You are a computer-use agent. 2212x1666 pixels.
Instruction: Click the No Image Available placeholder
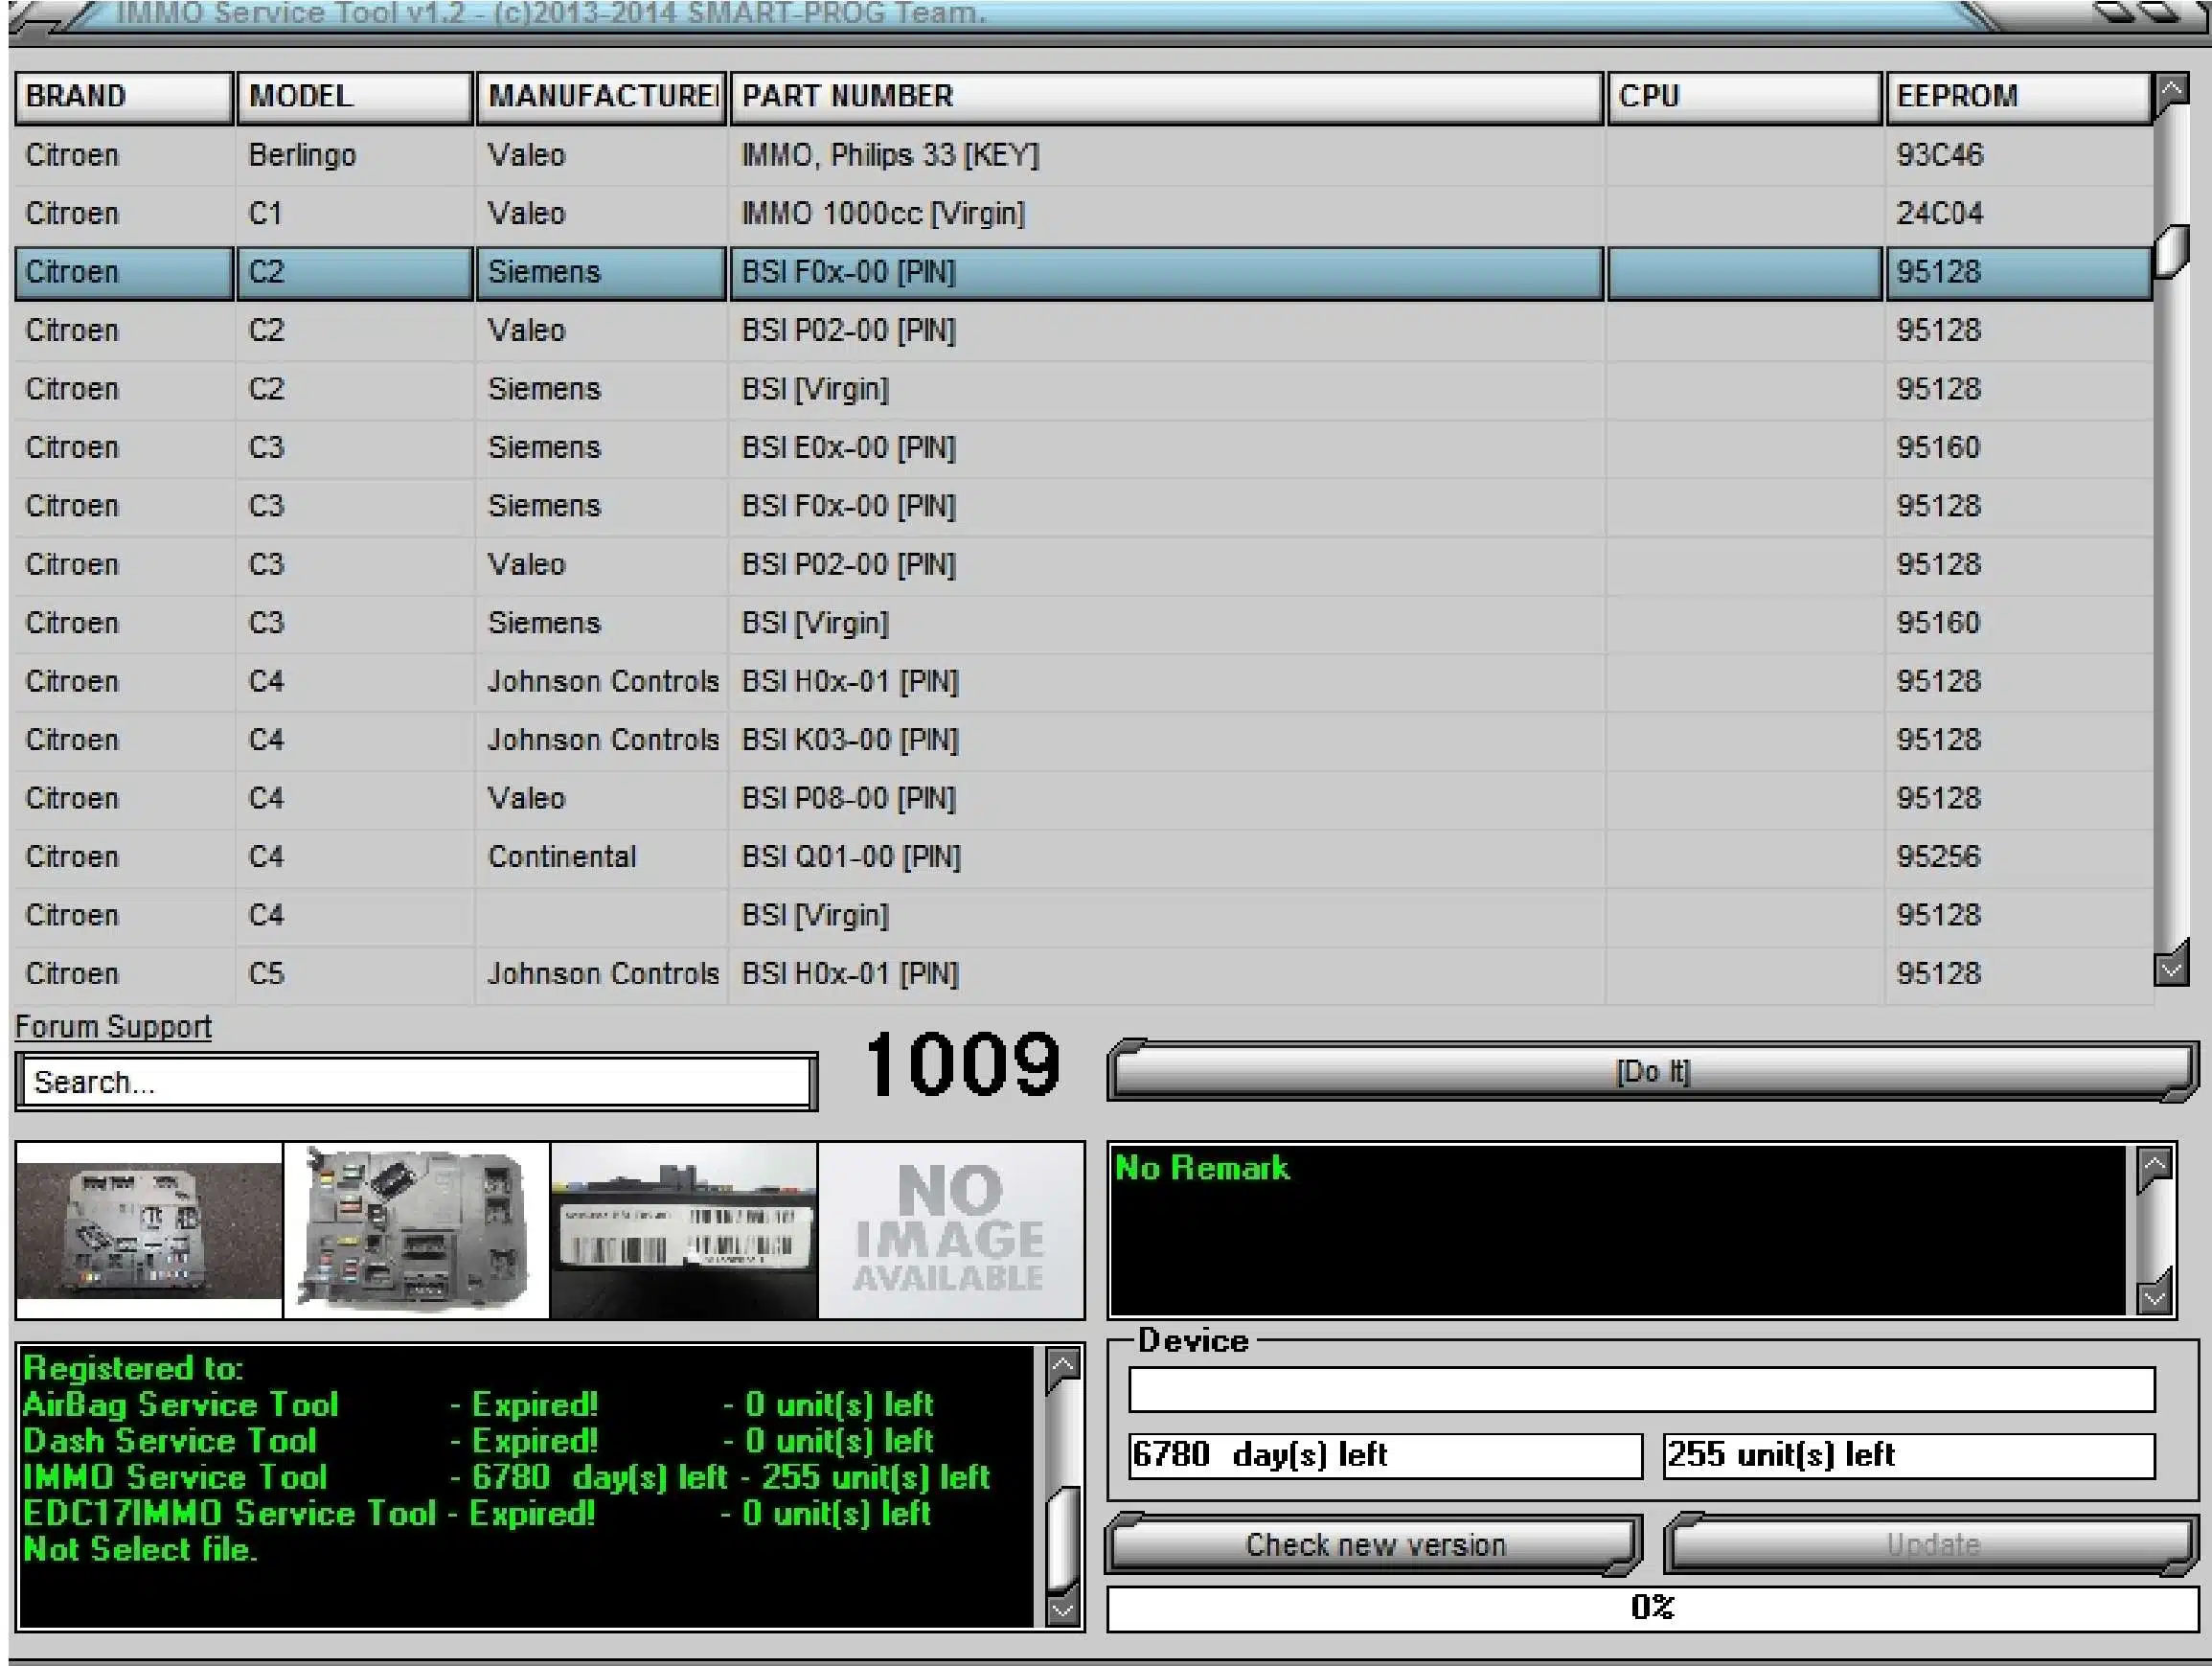pos(950,1229)
